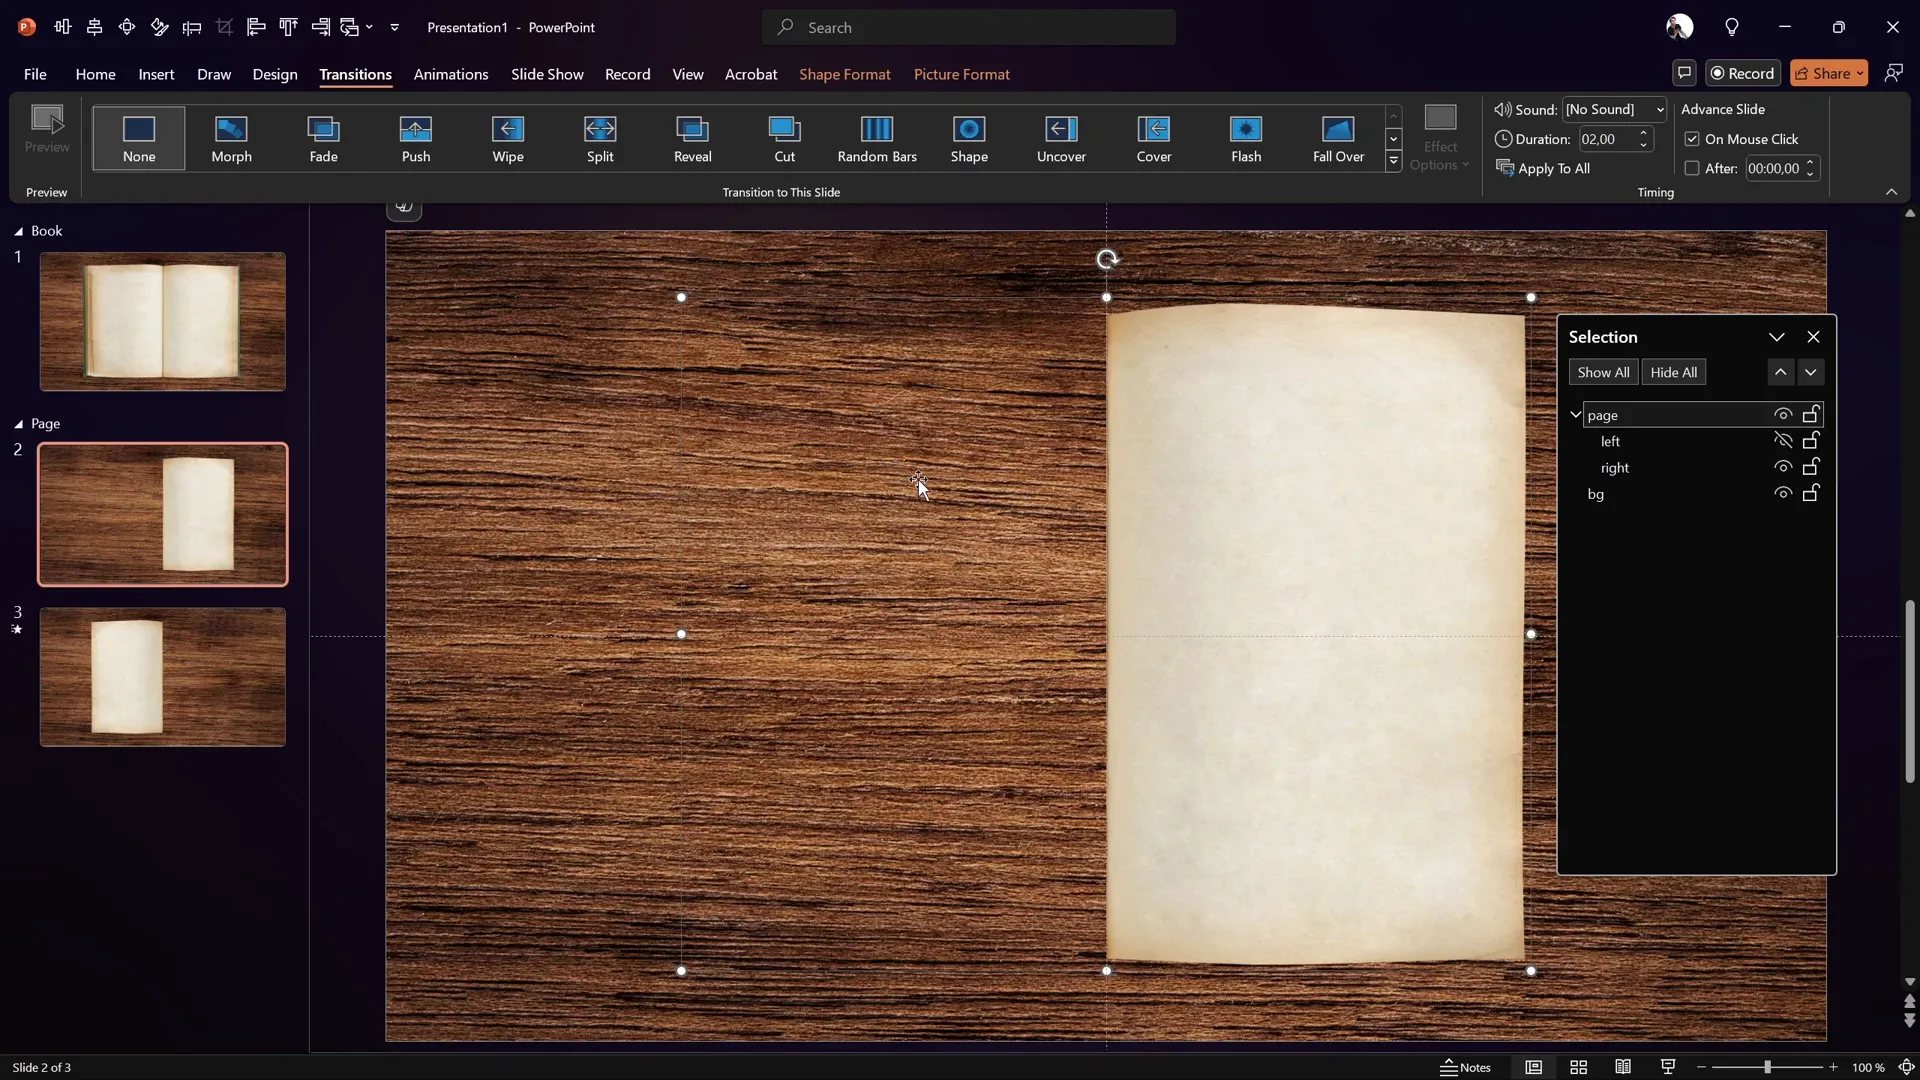
Task: Switch to Reading View
Action: [1623, 1067]
